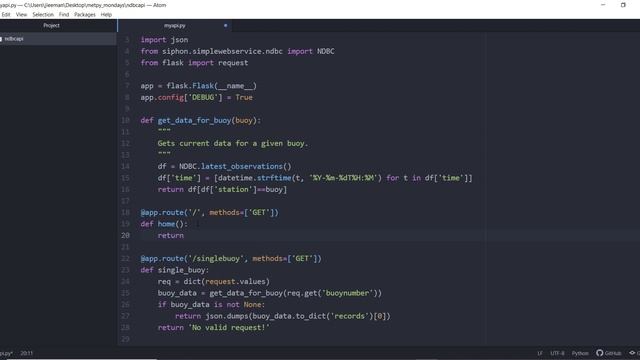Select the Project panel tab
This screenshot has height=360, width=640.
point(51,25)
